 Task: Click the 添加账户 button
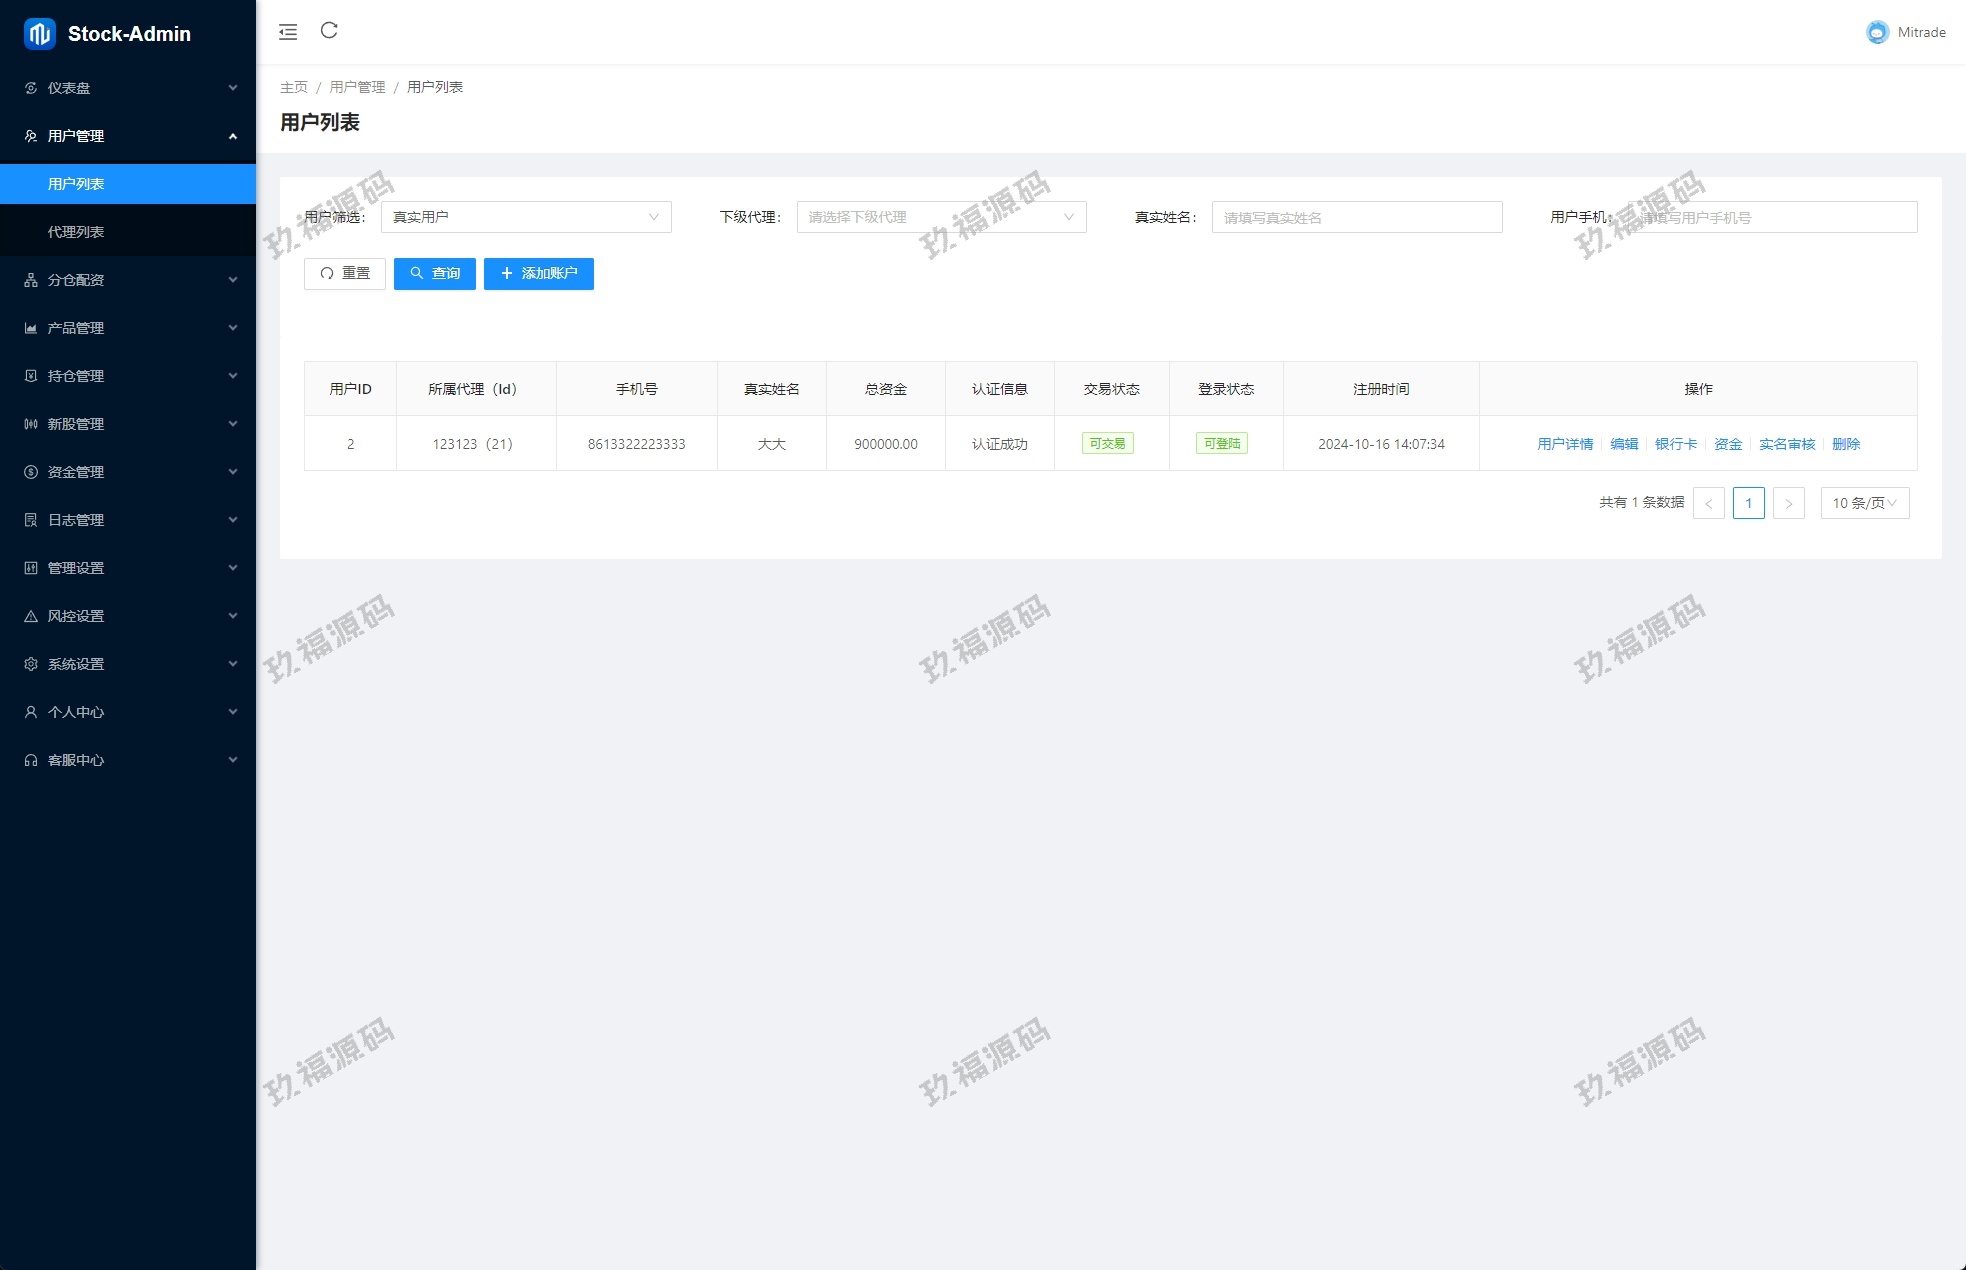(538, 274)
